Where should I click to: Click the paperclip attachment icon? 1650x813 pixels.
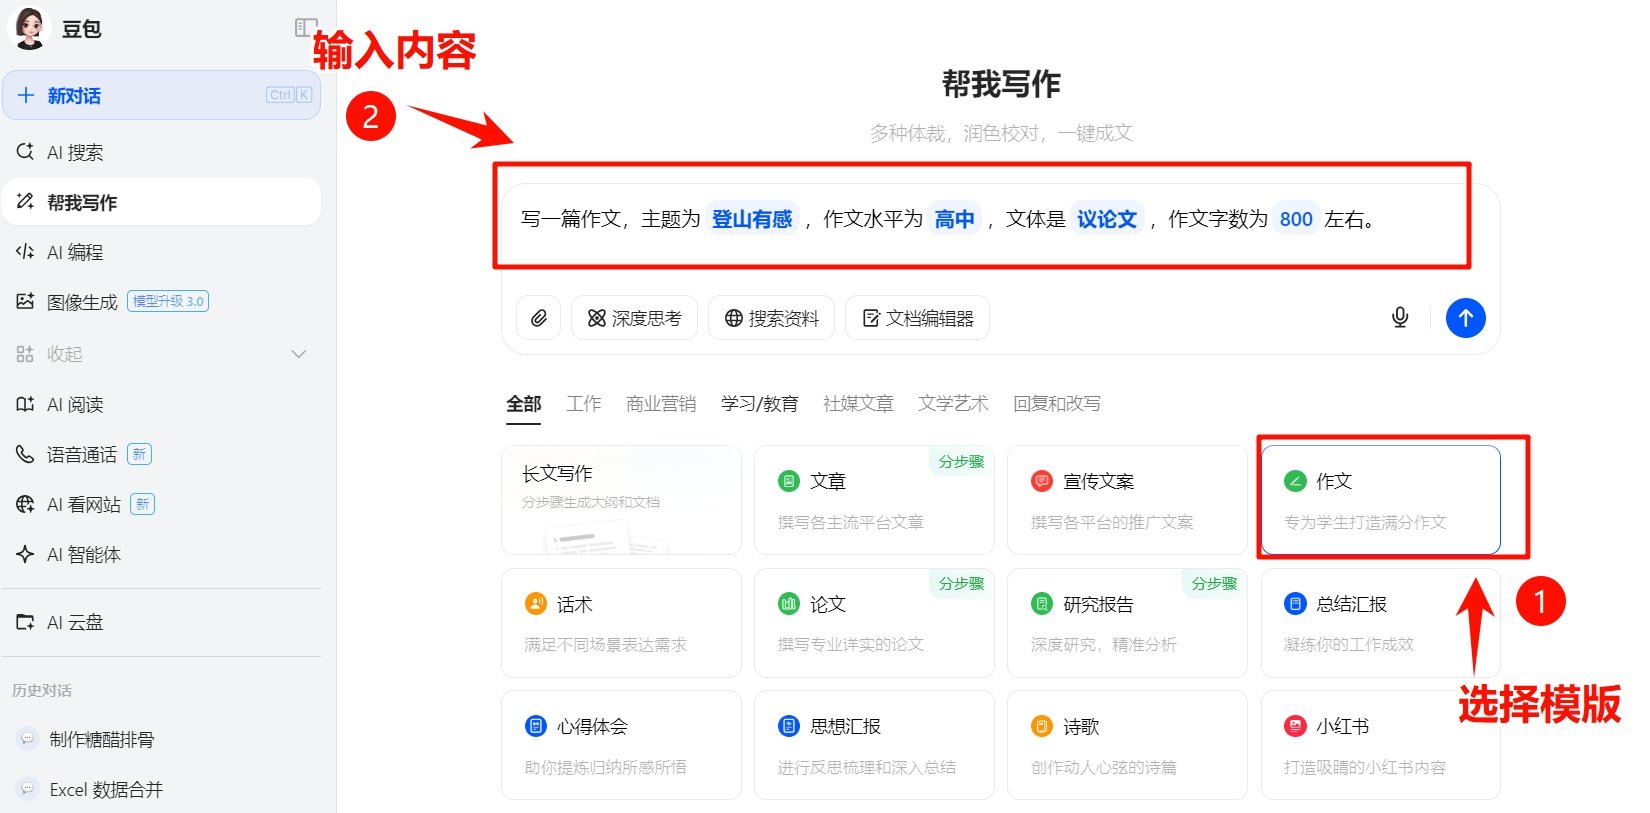point(538,318)
